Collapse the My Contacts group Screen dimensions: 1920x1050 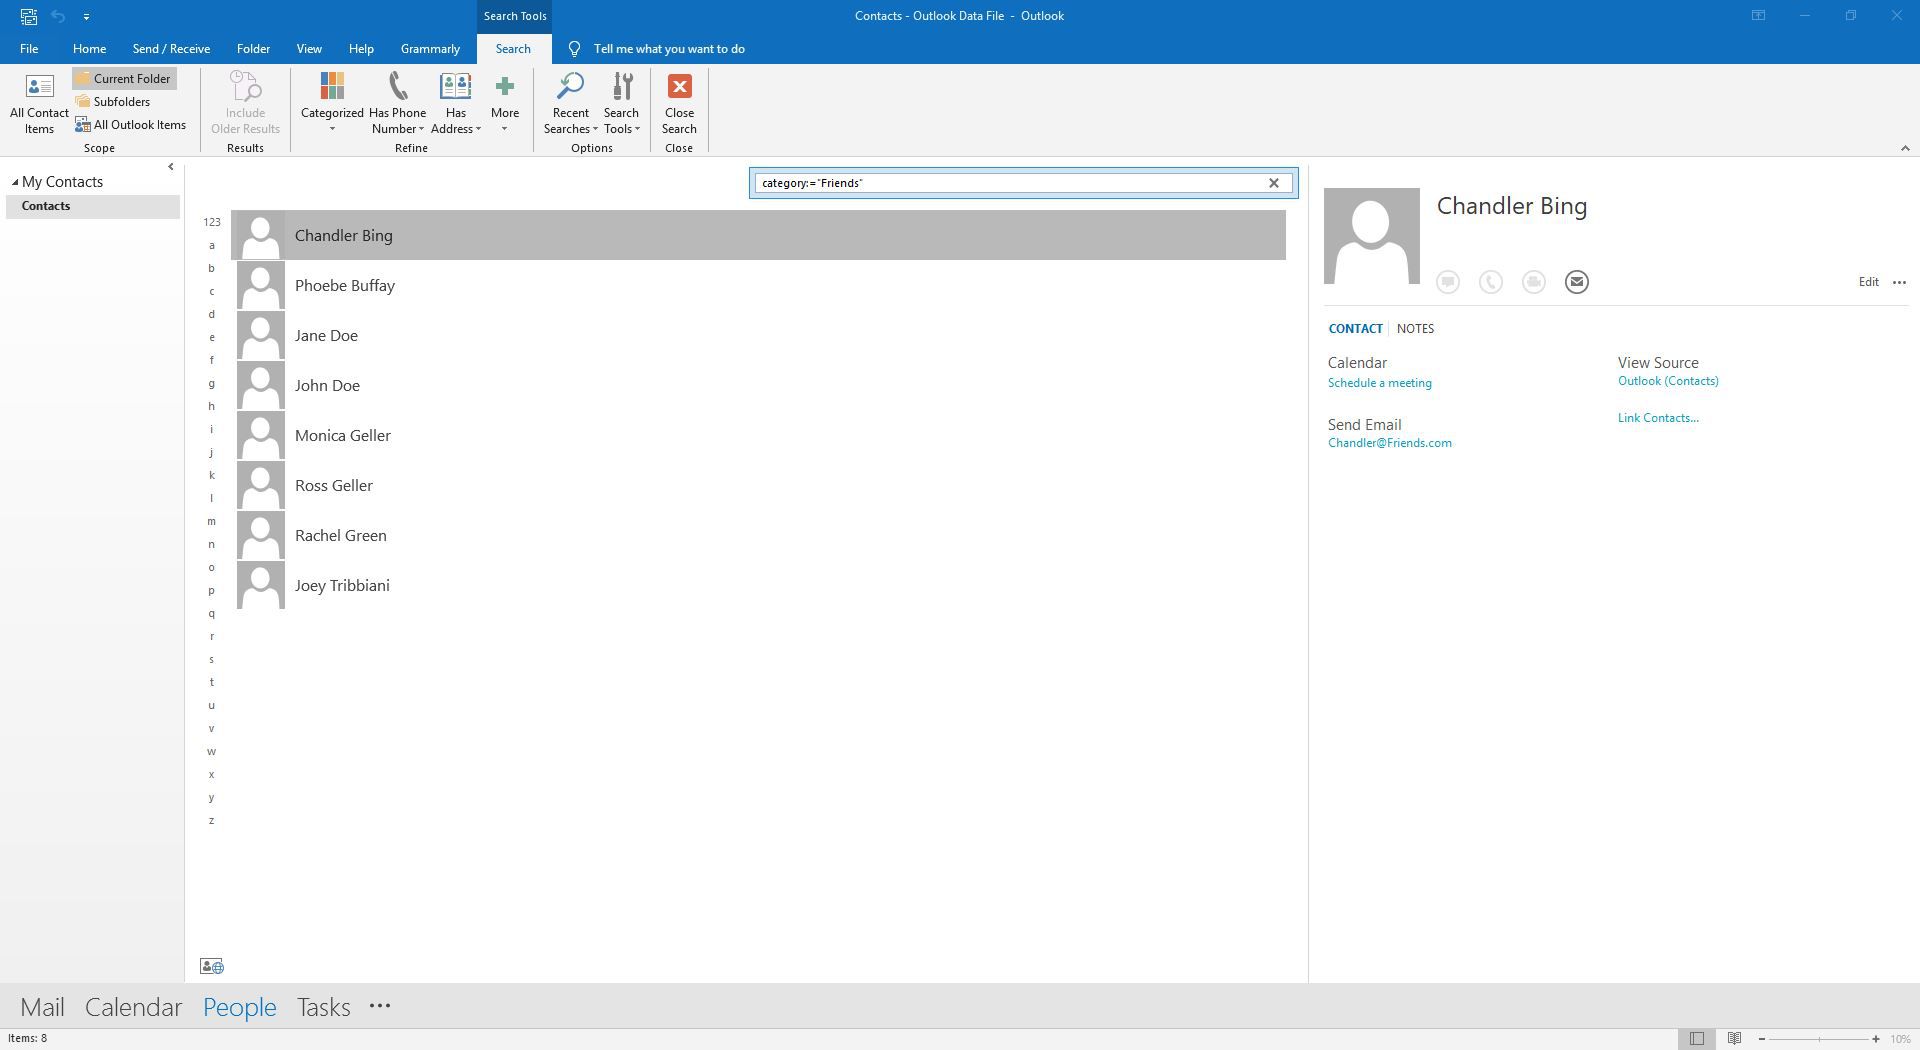pos(15,182)
